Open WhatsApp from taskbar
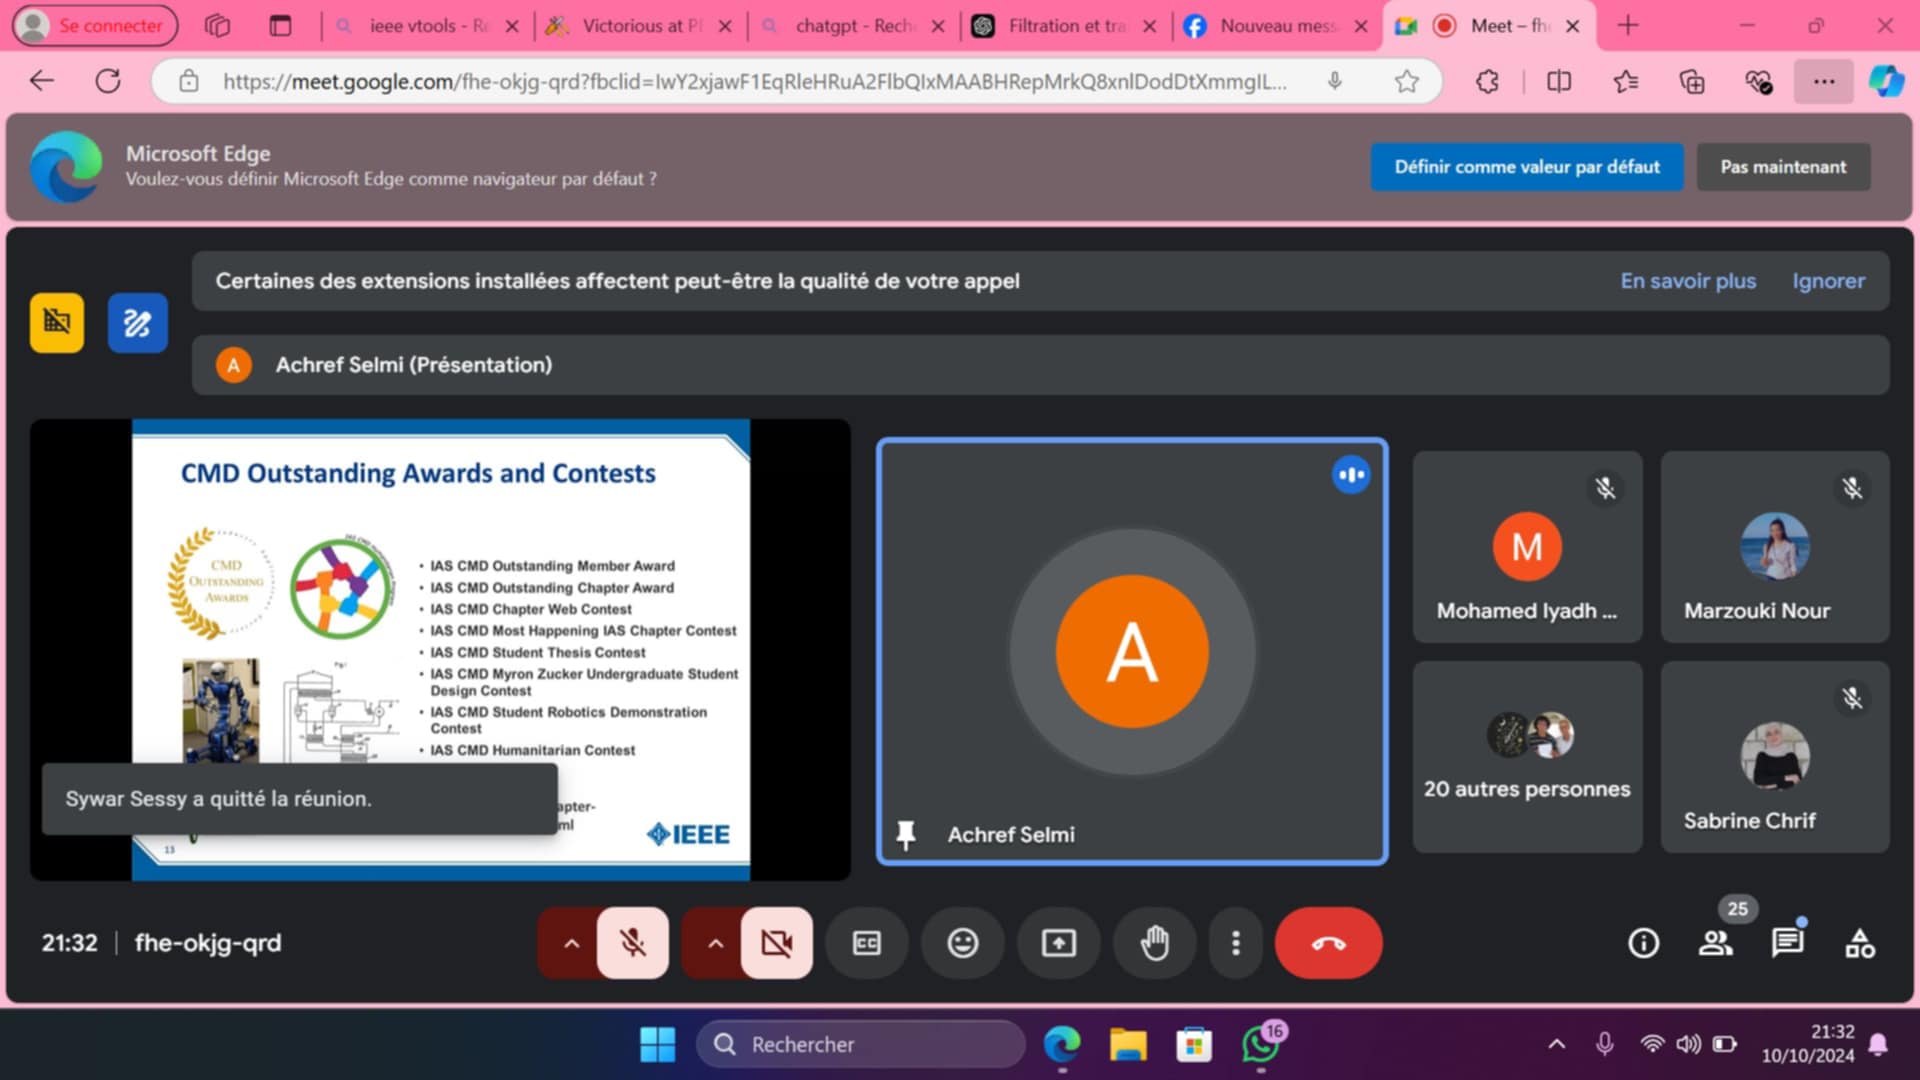The width and height of the screenshot is (1920, 1080). [1260, 1045]
